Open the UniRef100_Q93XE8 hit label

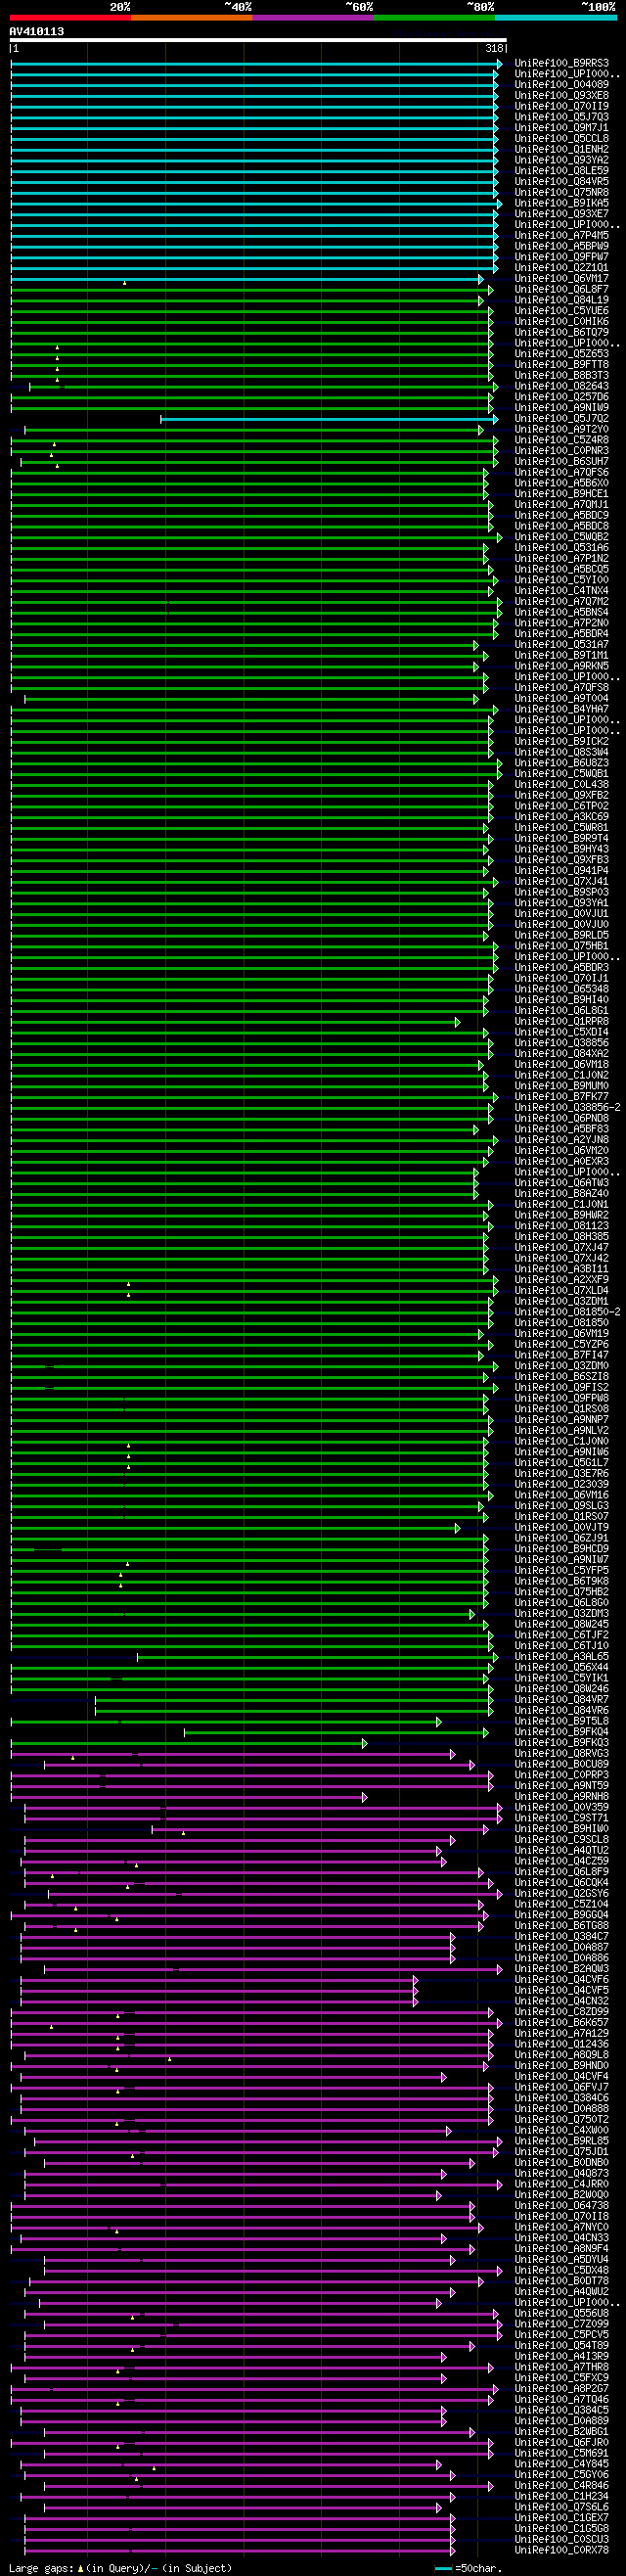(561, 96)
